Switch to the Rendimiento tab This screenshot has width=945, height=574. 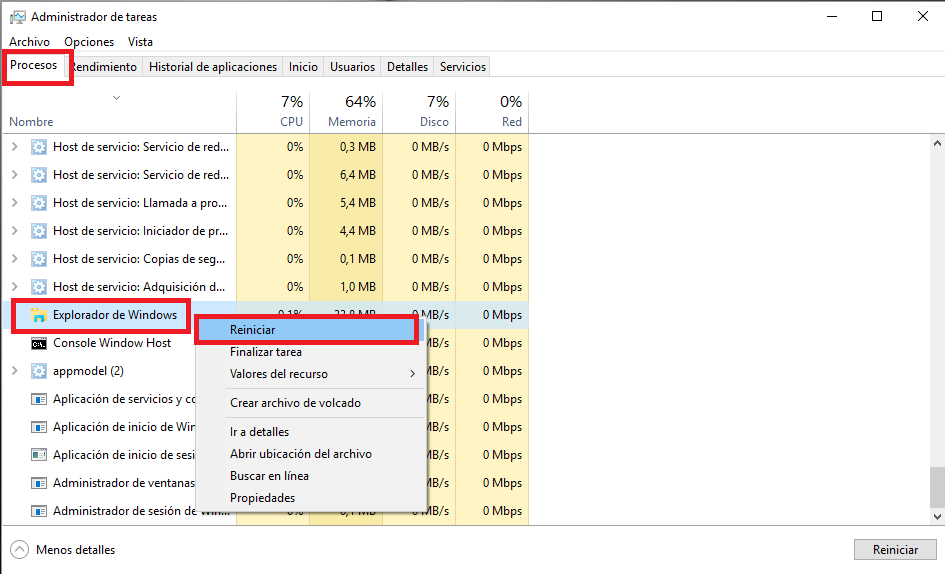(105, 67)
